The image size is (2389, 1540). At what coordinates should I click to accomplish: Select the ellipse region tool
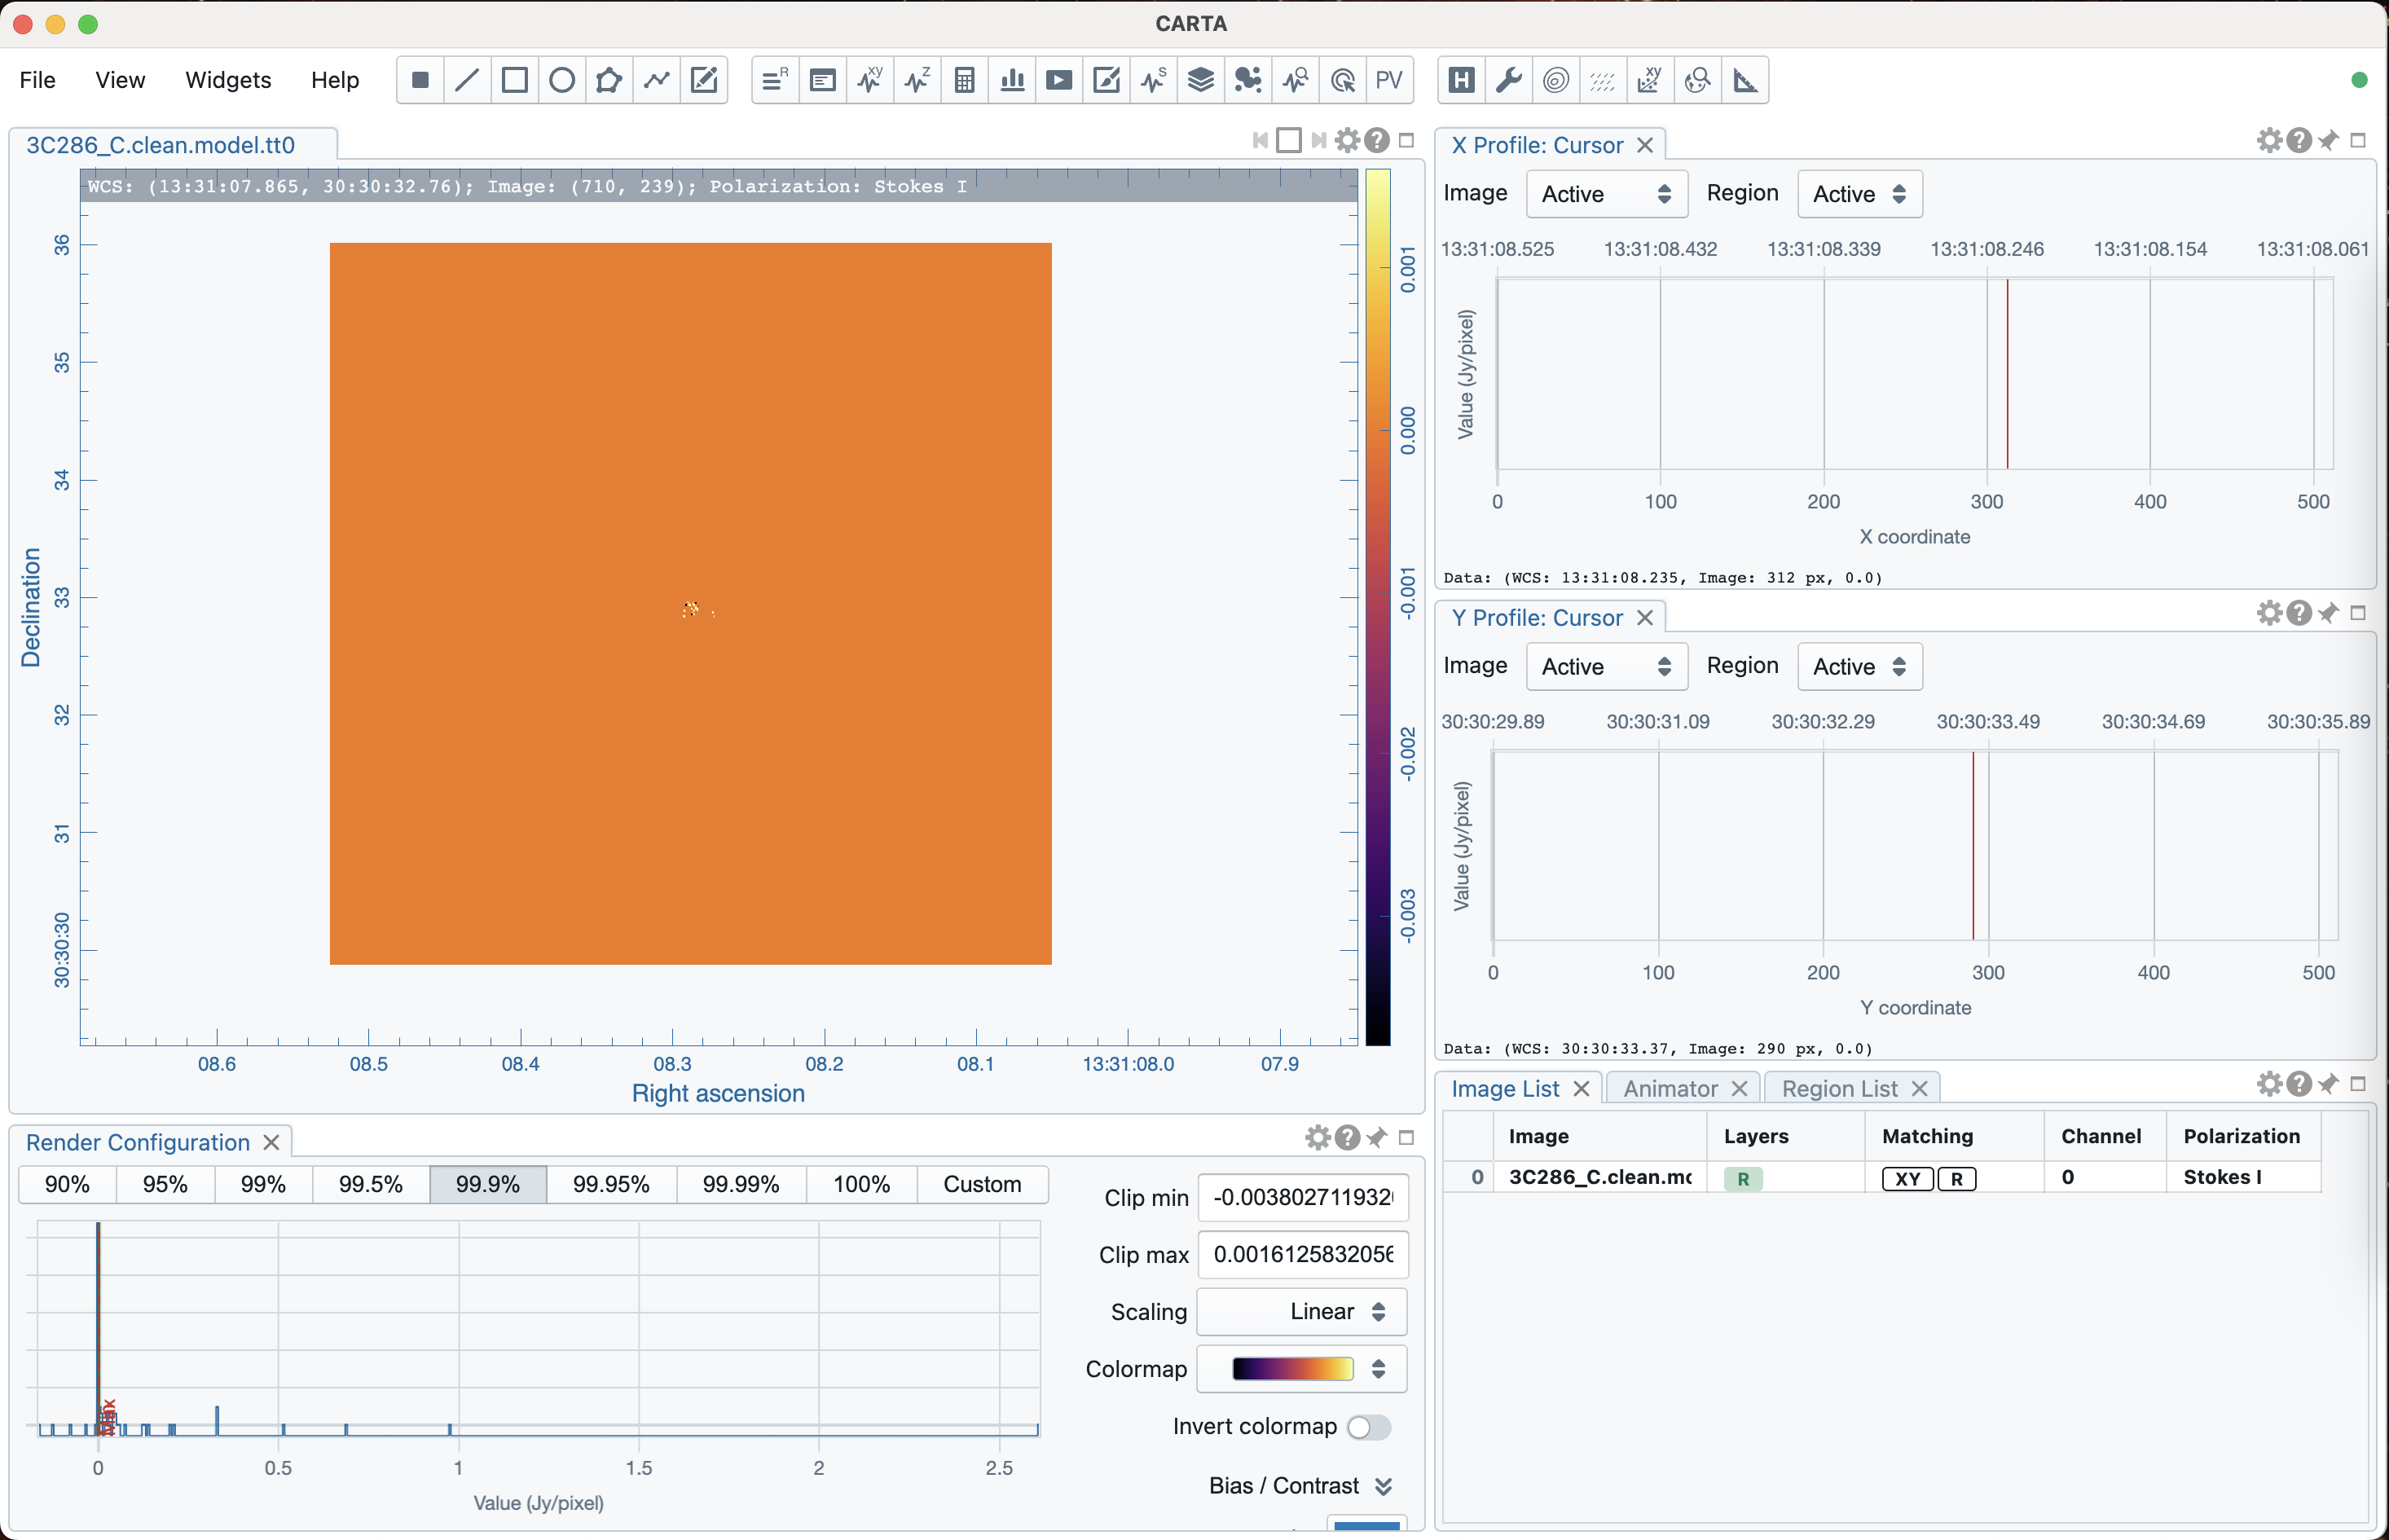[562, 80]
